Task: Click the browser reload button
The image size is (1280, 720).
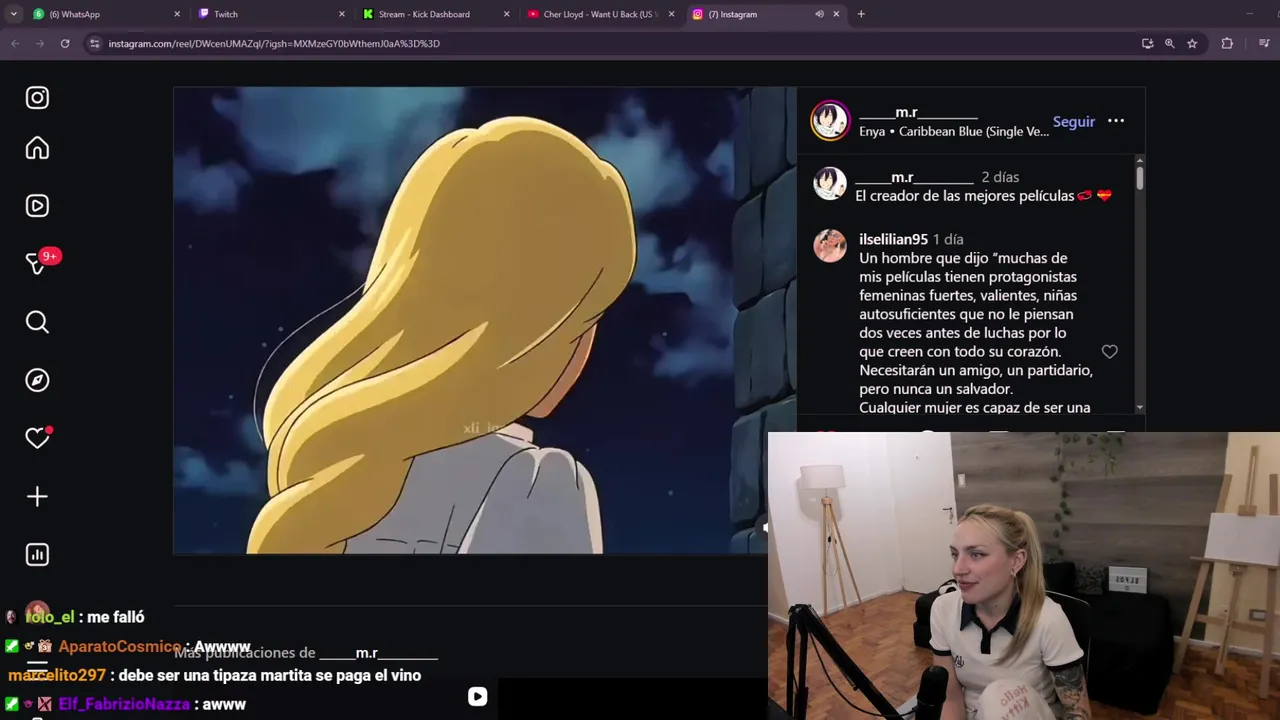Action: [65, 43]
